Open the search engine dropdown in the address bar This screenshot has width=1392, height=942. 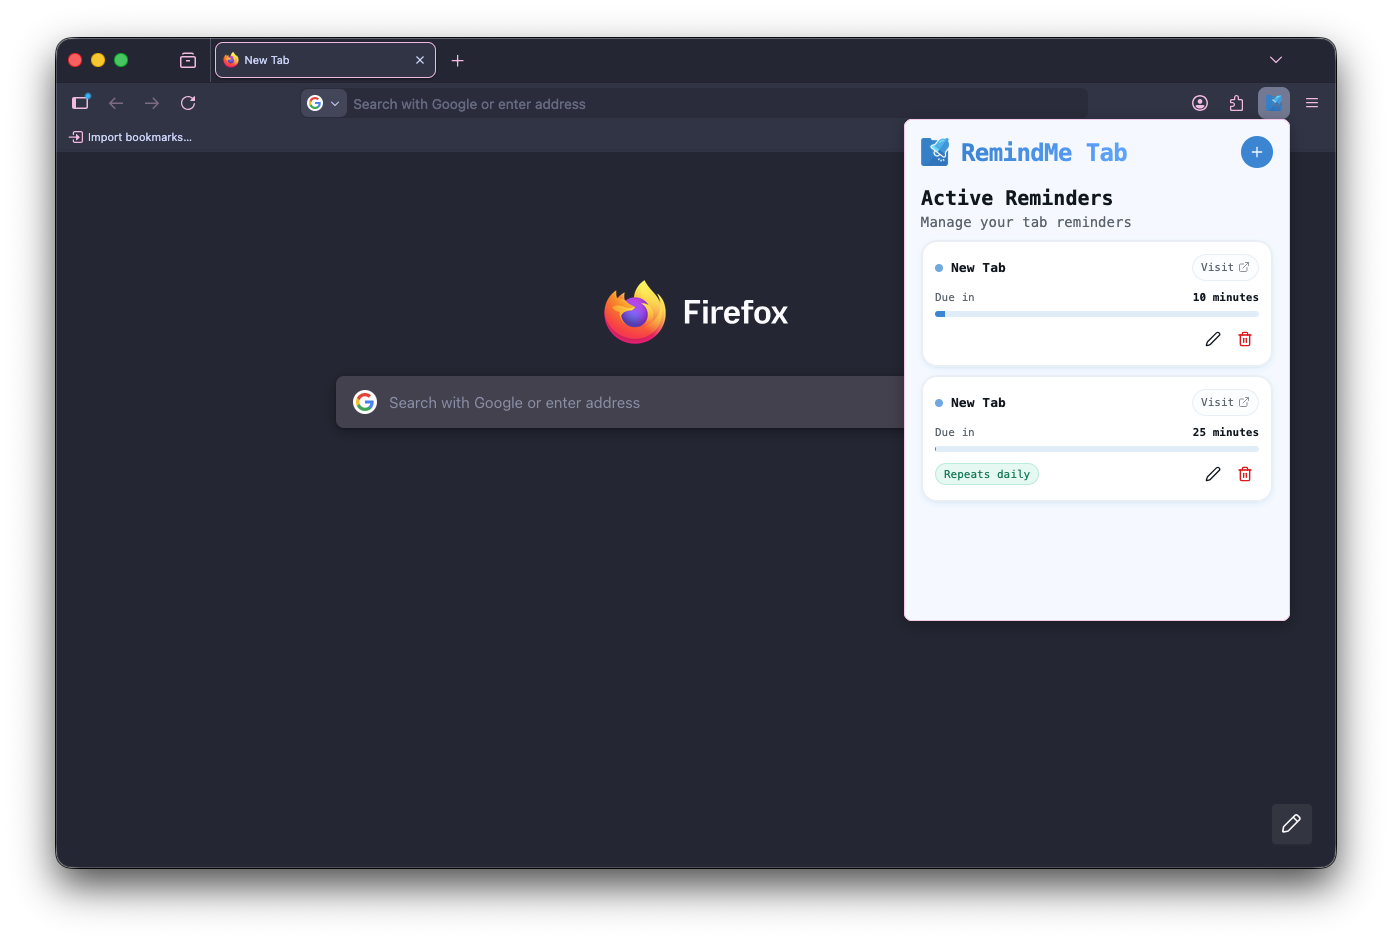pyautogui.click(x=323, y=102)
